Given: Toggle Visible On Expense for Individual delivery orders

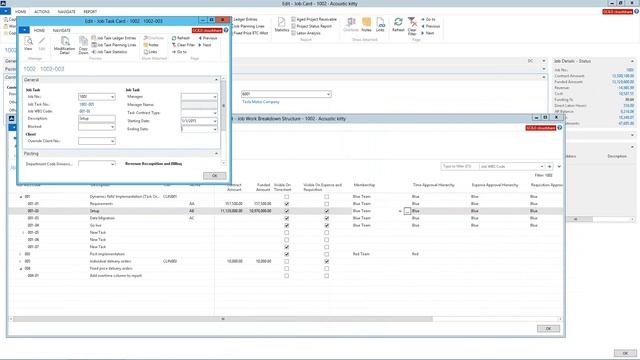Looking at the screenshot, I should [x=327, y=261].
